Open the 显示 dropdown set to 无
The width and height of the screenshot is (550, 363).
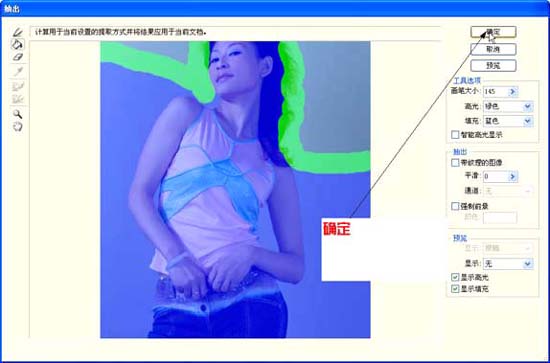508,264
